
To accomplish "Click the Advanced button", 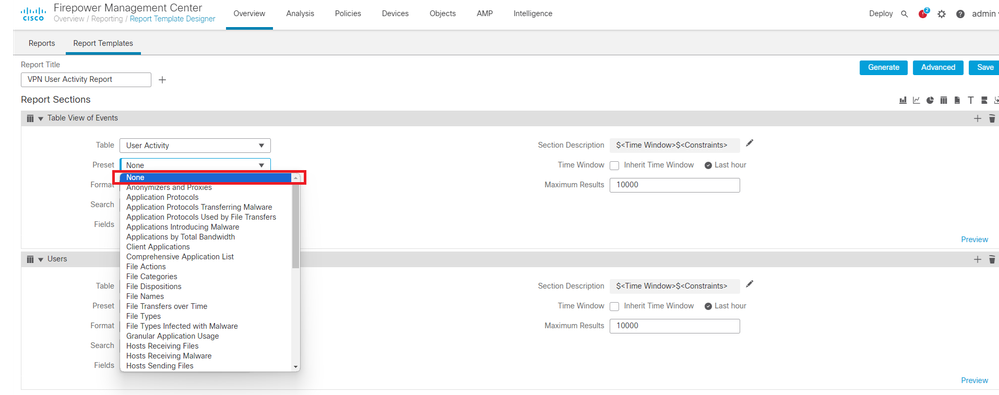I will coord(938,68).
